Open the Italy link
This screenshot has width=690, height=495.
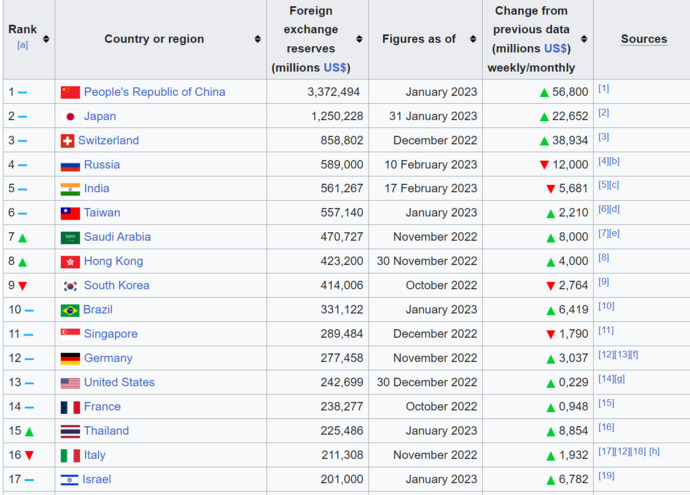95,455
